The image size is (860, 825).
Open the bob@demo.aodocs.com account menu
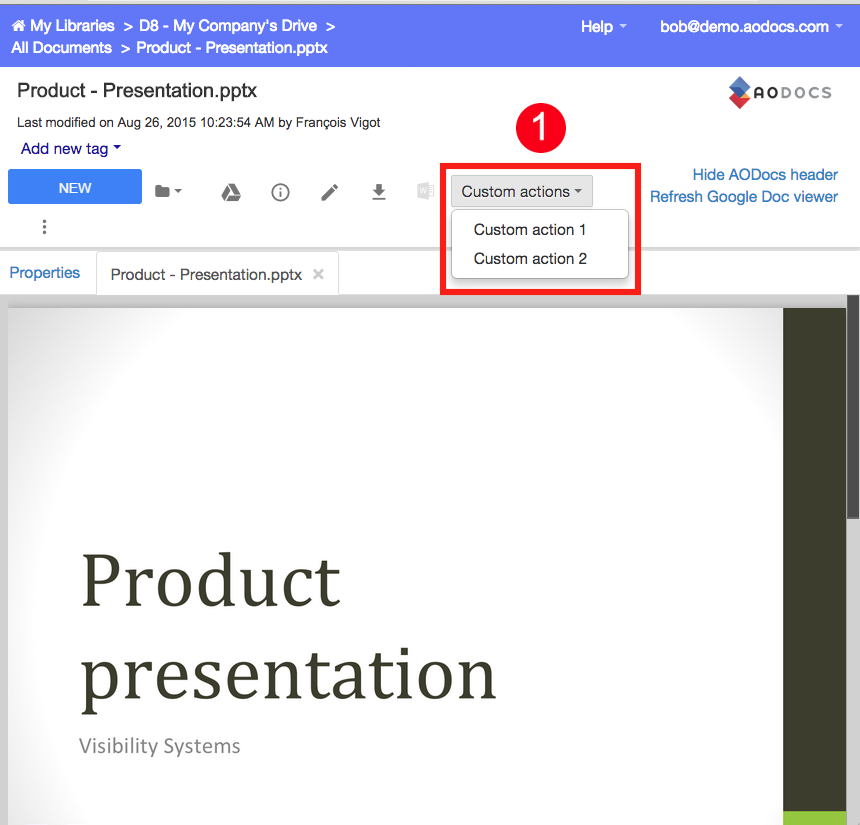pyautogui.click(x=751, y=26)
